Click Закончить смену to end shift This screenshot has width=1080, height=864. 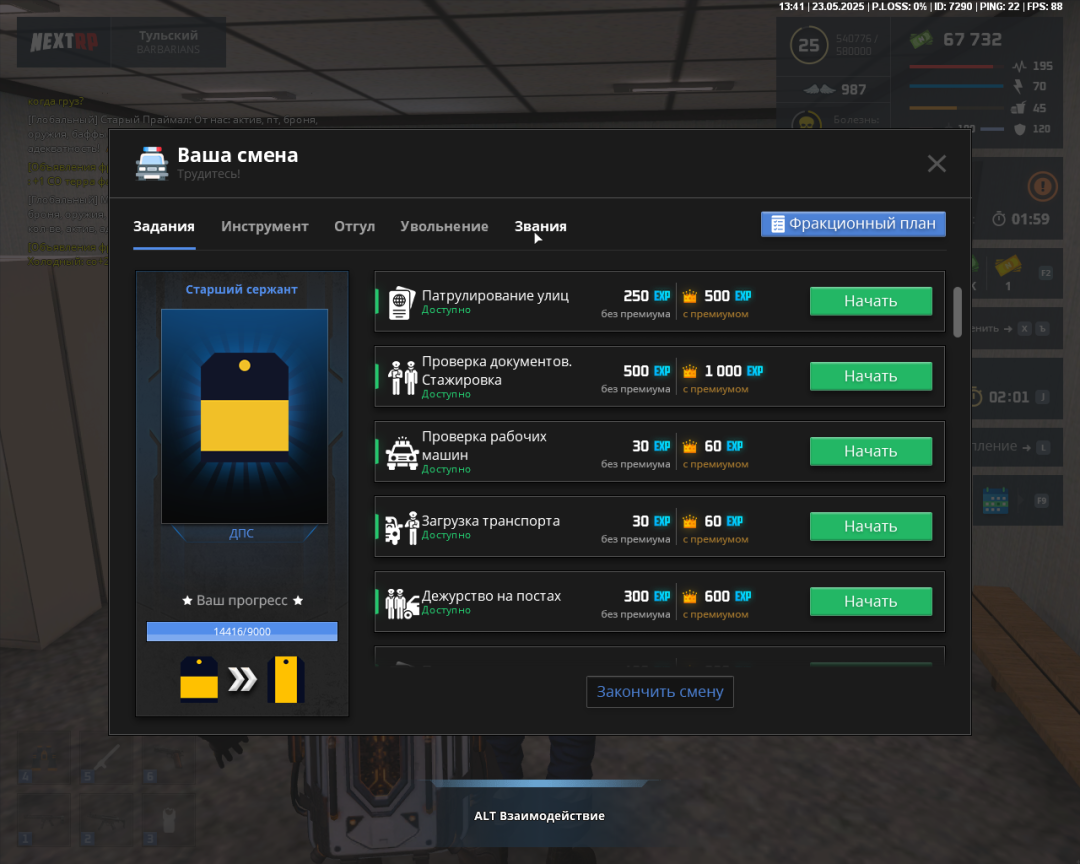click(659, 692)
